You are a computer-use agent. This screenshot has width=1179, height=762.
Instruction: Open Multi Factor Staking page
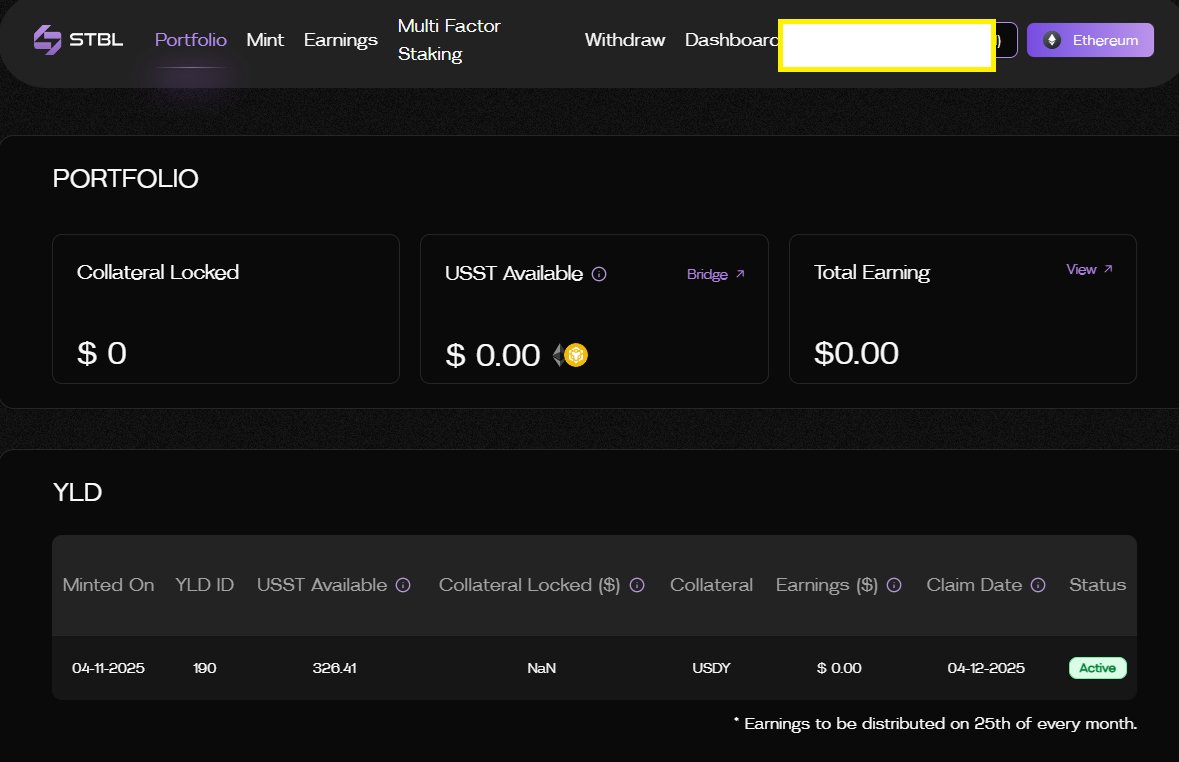coord(449,40)
